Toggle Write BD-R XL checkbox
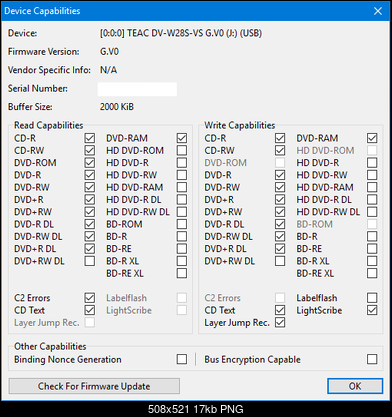 point(372,261)
